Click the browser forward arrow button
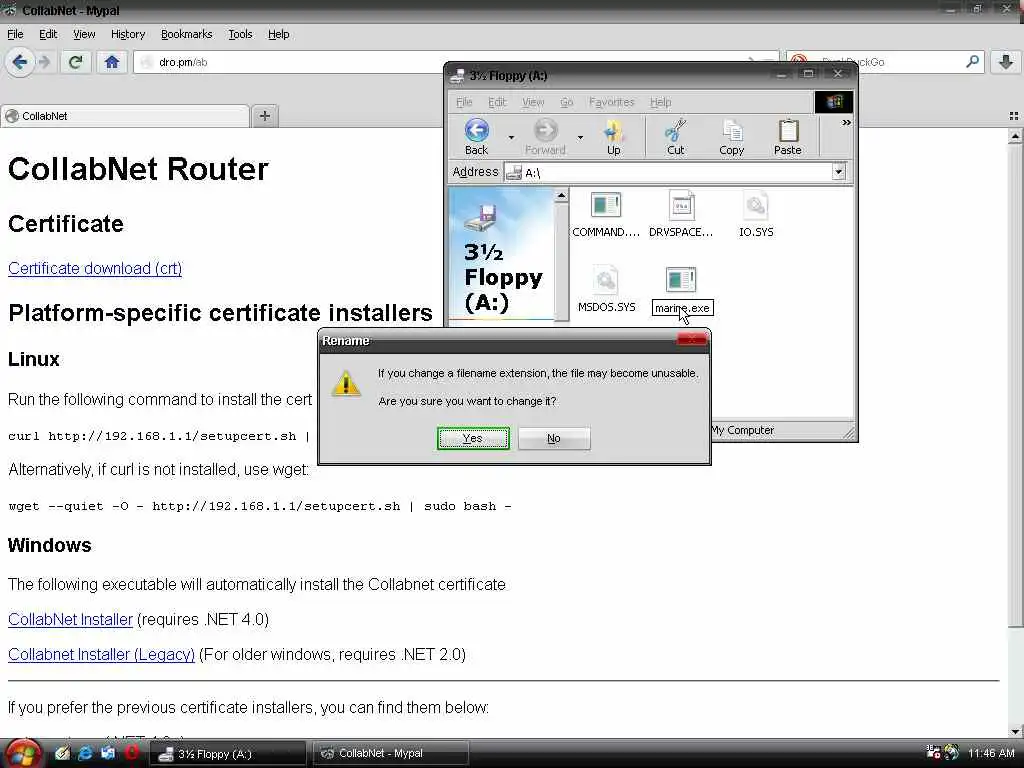This screenshot has height=768, width=1024. tap(44, 62)
